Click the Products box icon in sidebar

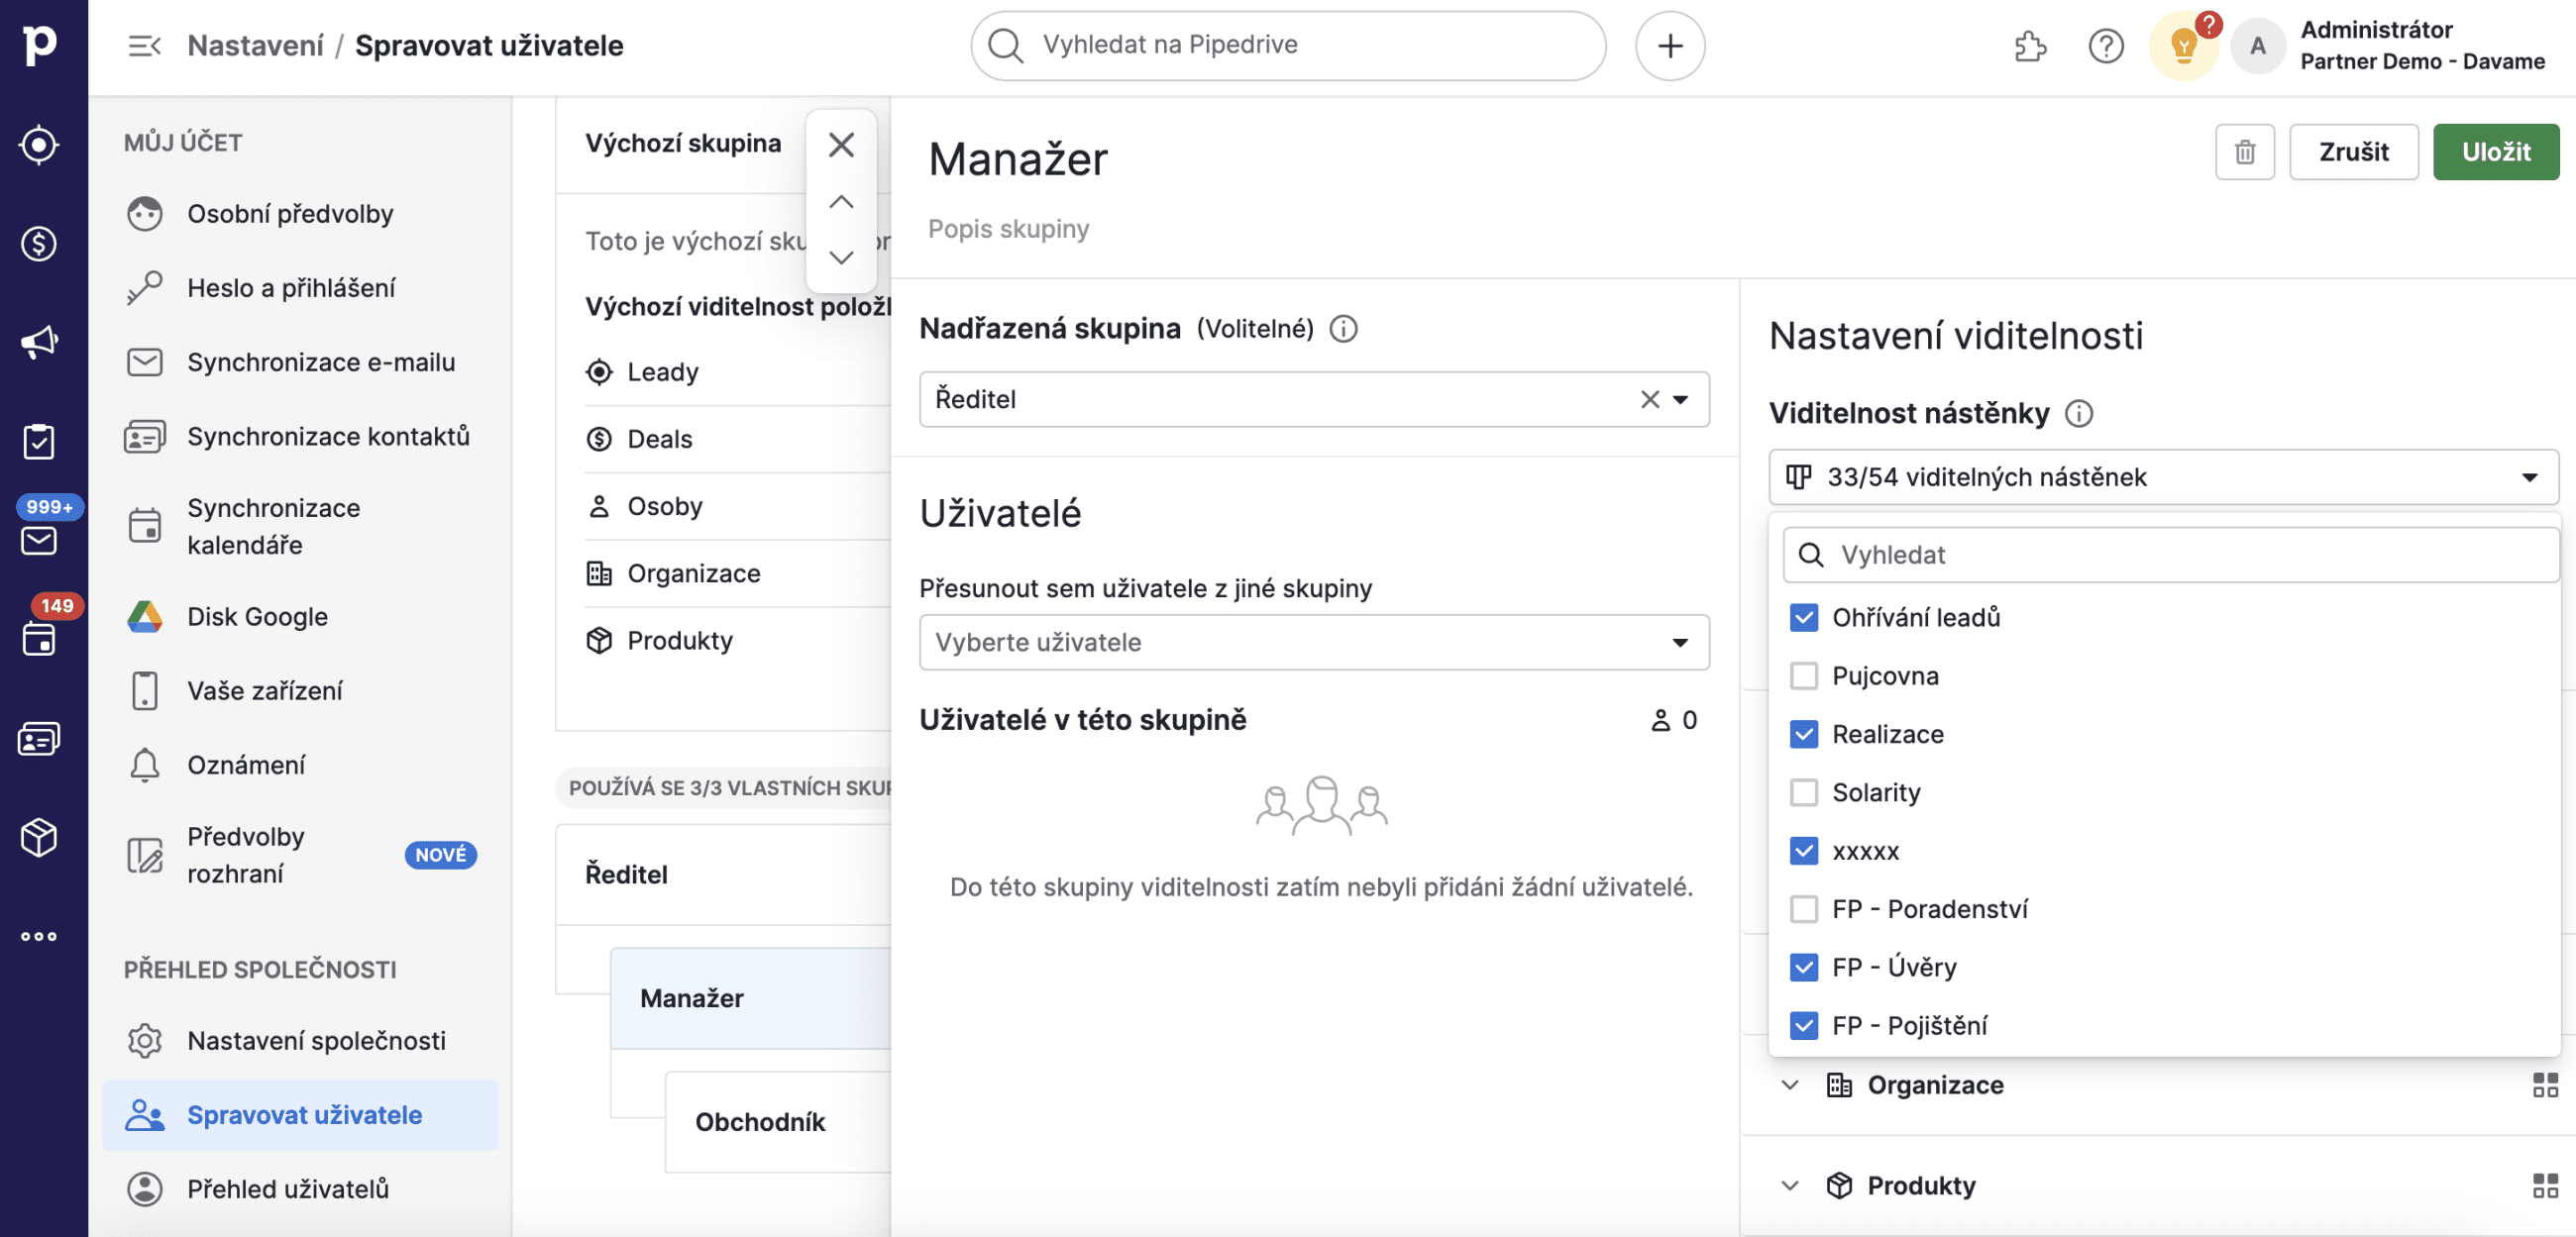39,836
